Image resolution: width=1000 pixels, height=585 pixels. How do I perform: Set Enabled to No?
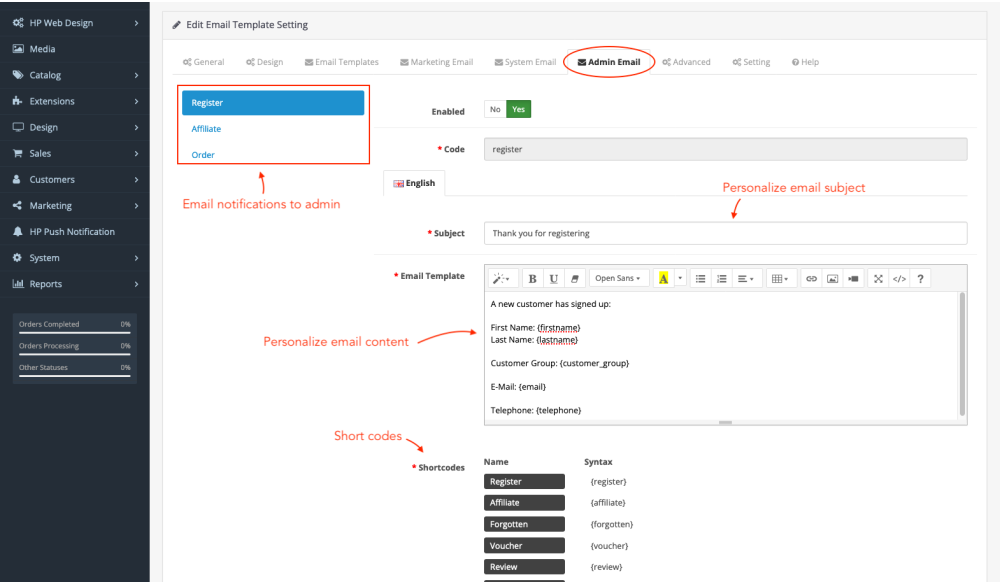pyautogui.click(x=494, y=110)
